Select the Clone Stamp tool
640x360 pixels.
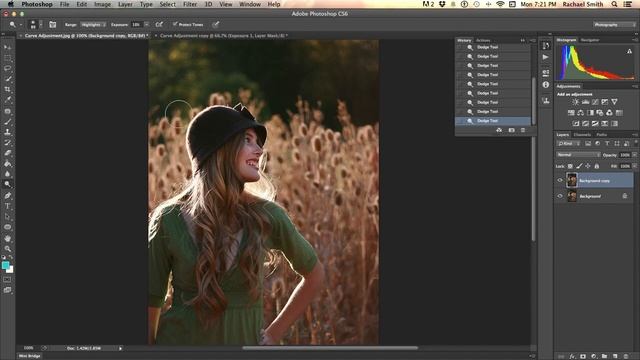coord(7,132)
